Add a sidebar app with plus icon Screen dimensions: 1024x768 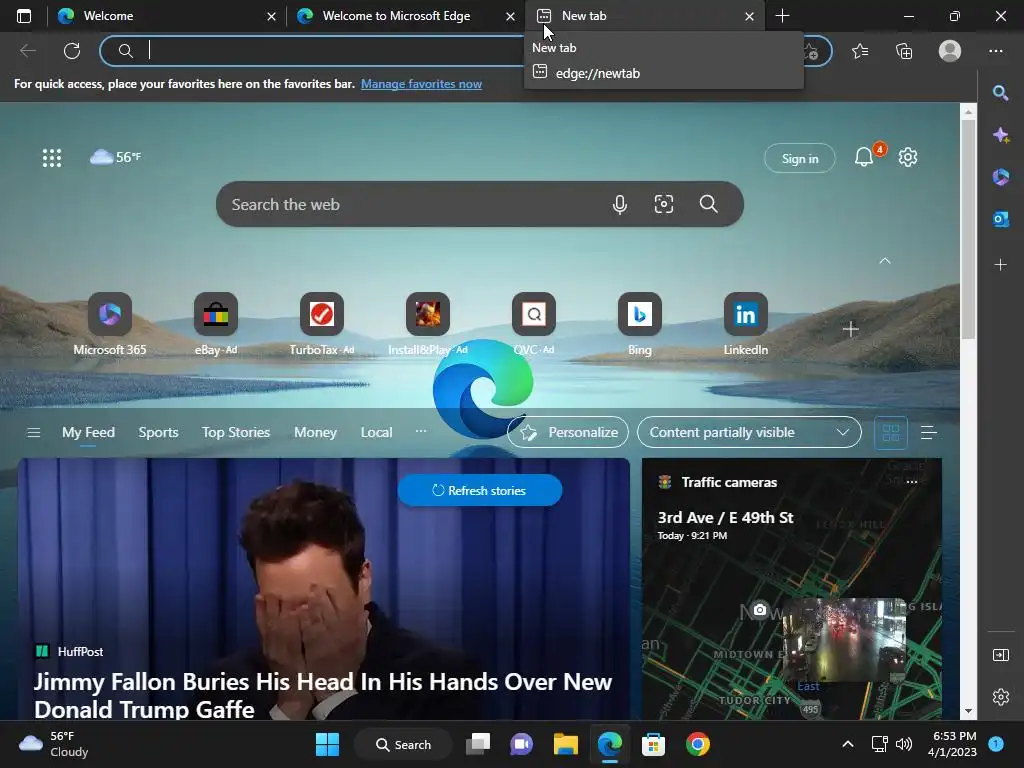pos(1000,264)
